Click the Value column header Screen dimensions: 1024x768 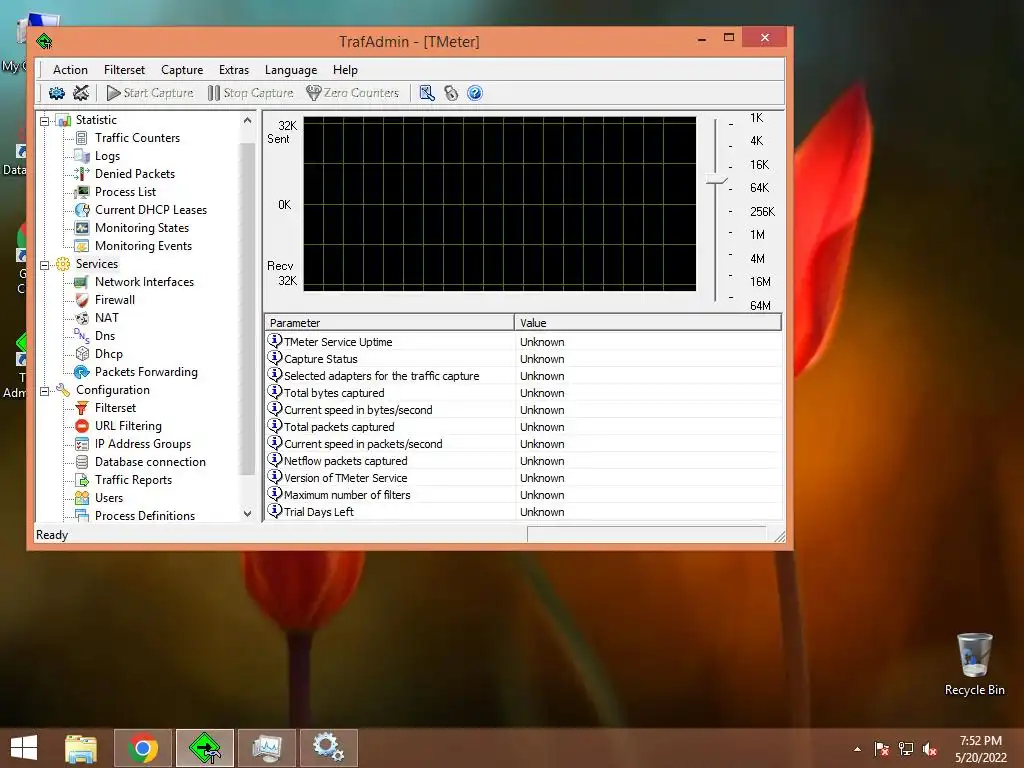[x=648, y=323]
